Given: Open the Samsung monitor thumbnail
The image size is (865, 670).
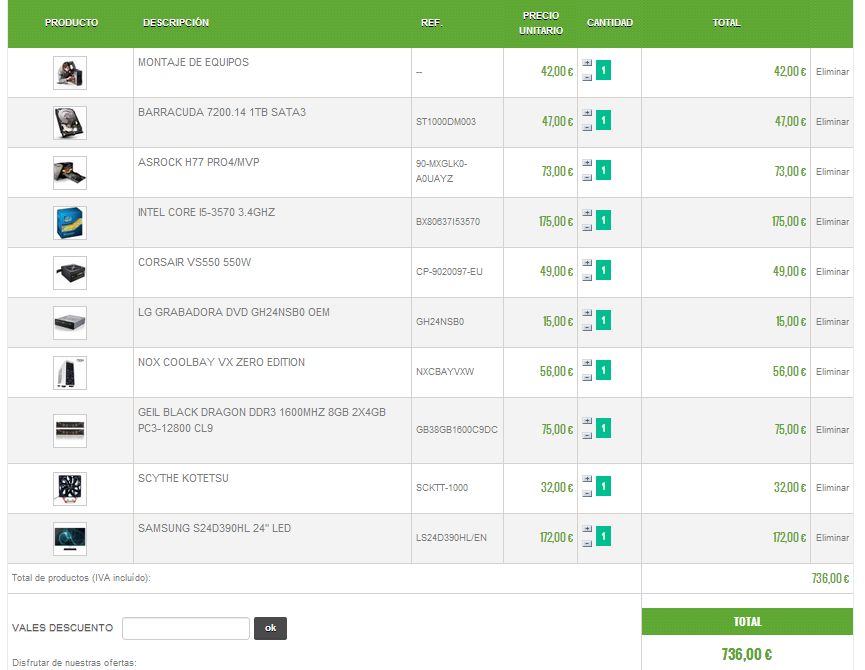Looking at the screenshot, I should (70, 539).
